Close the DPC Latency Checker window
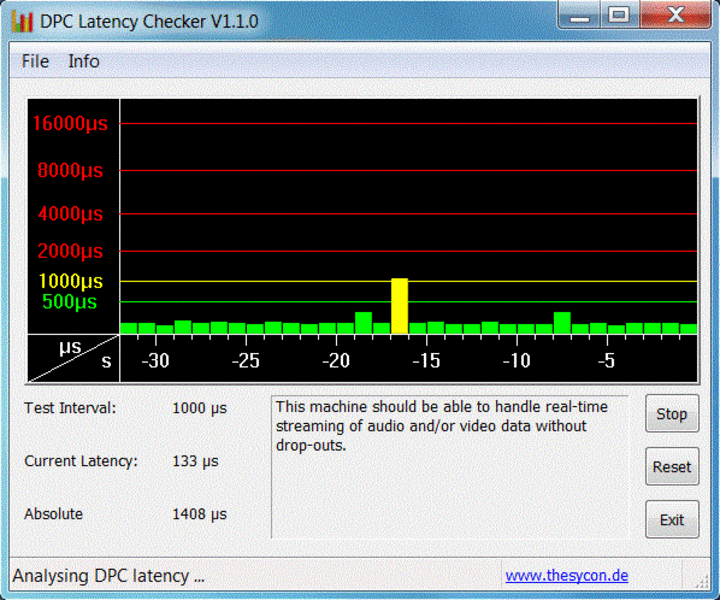Image resolution: width=720 pixels, height=600 pixels. click(x=676, y=16)
